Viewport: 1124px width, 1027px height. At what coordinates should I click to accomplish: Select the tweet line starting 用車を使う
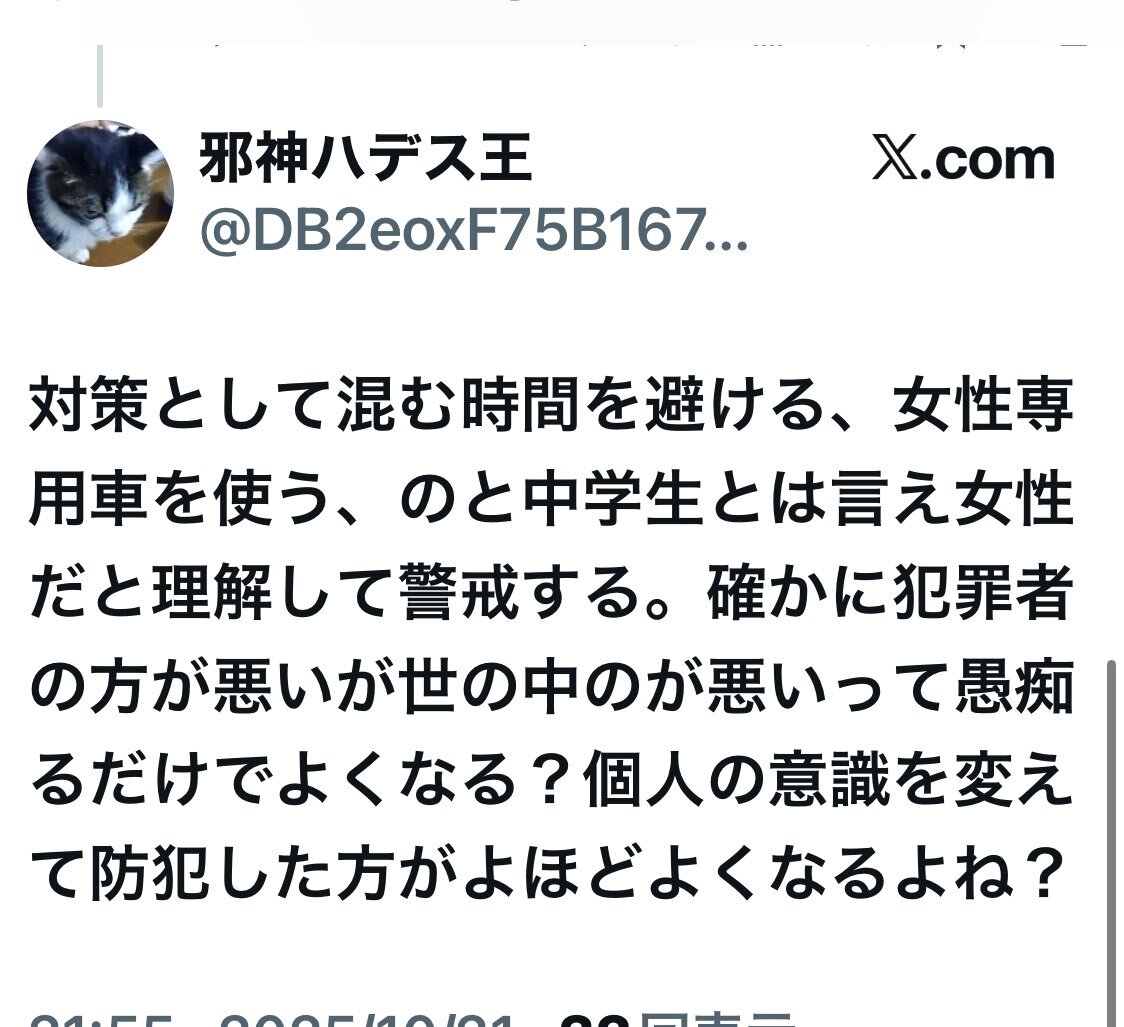pyautogui.click(x=551, y=499)
